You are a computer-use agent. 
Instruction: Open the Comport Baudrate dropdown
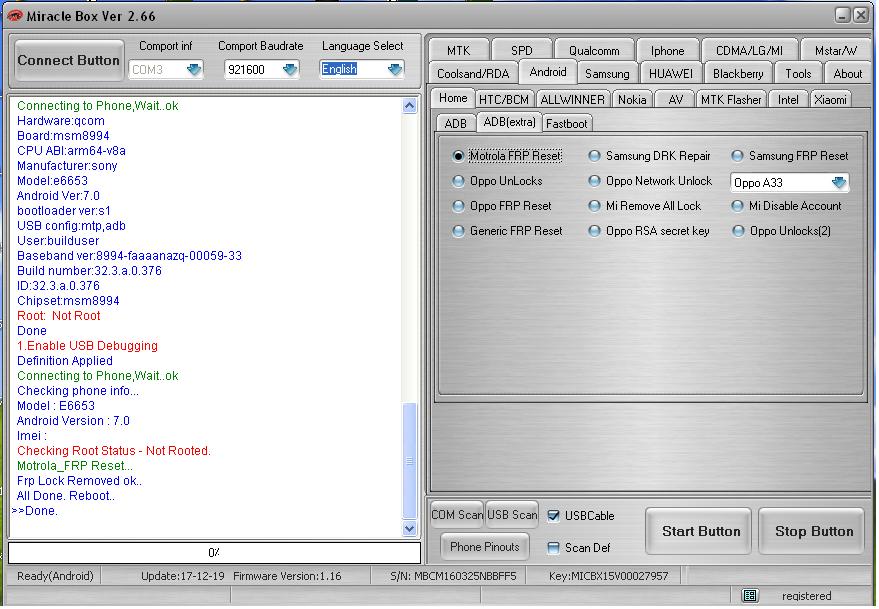tap(290, 70)
